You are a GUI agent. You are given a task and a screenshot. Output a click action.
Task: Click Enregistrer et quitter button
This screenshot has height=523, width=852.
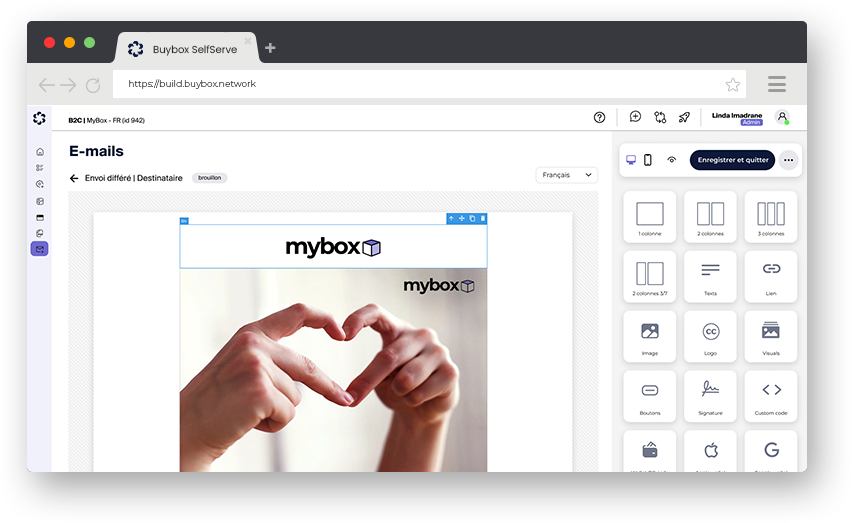click(732, 160)
